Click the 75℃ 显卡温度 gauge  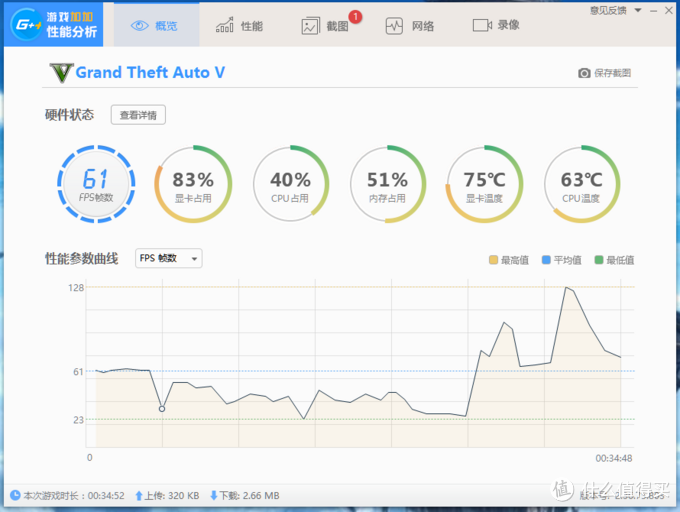pyautogui.click(x=484, y=184)
